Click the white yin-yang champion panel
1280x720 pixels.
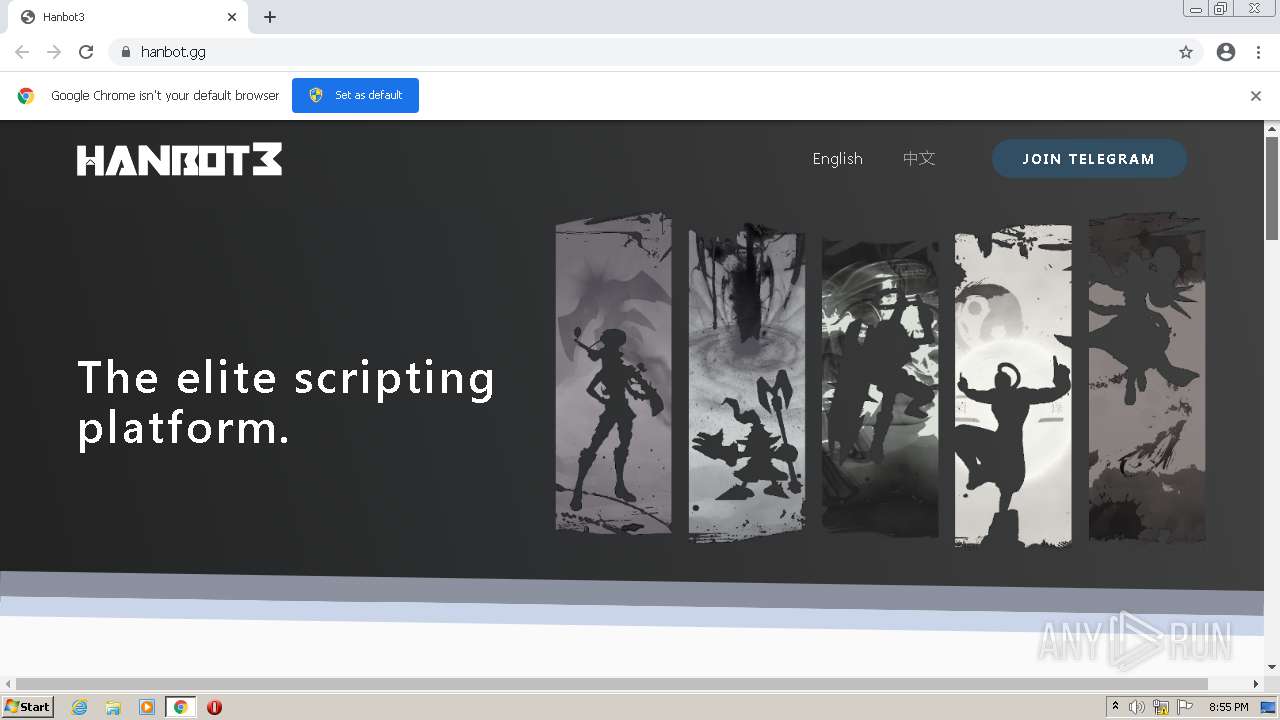(x=1013, y=385)
